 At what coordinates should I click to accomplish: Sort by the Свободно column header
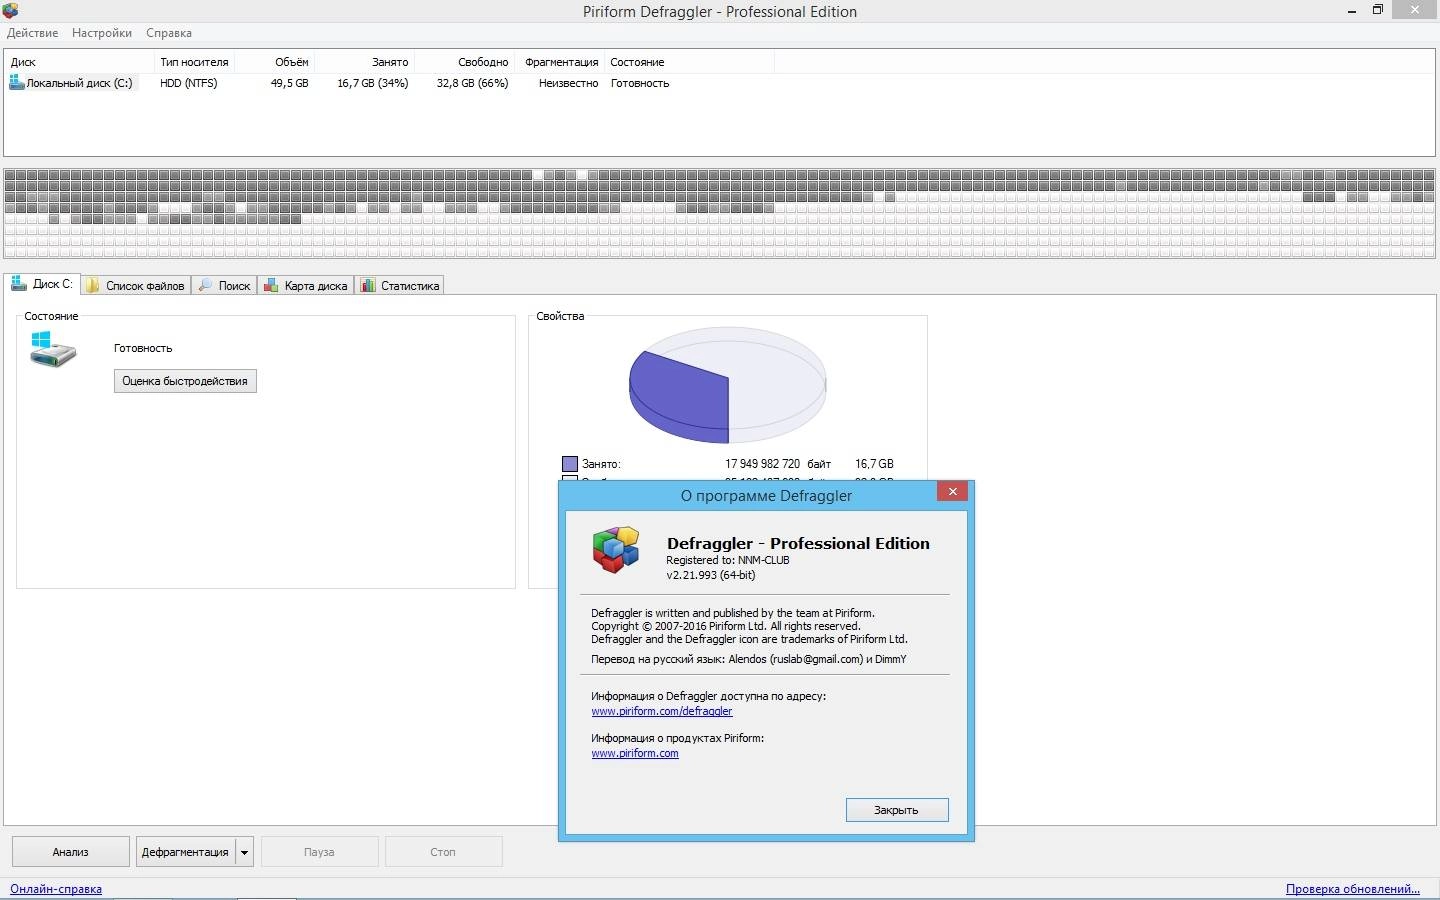(x=465, y=62)
